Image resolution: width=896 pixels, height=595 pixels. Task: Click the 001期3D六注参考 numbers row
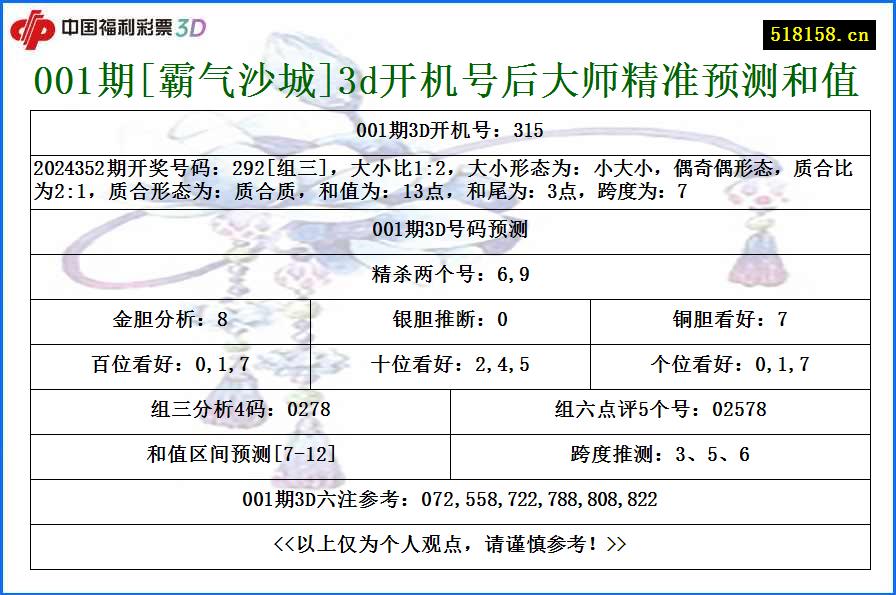click(448, 496)
